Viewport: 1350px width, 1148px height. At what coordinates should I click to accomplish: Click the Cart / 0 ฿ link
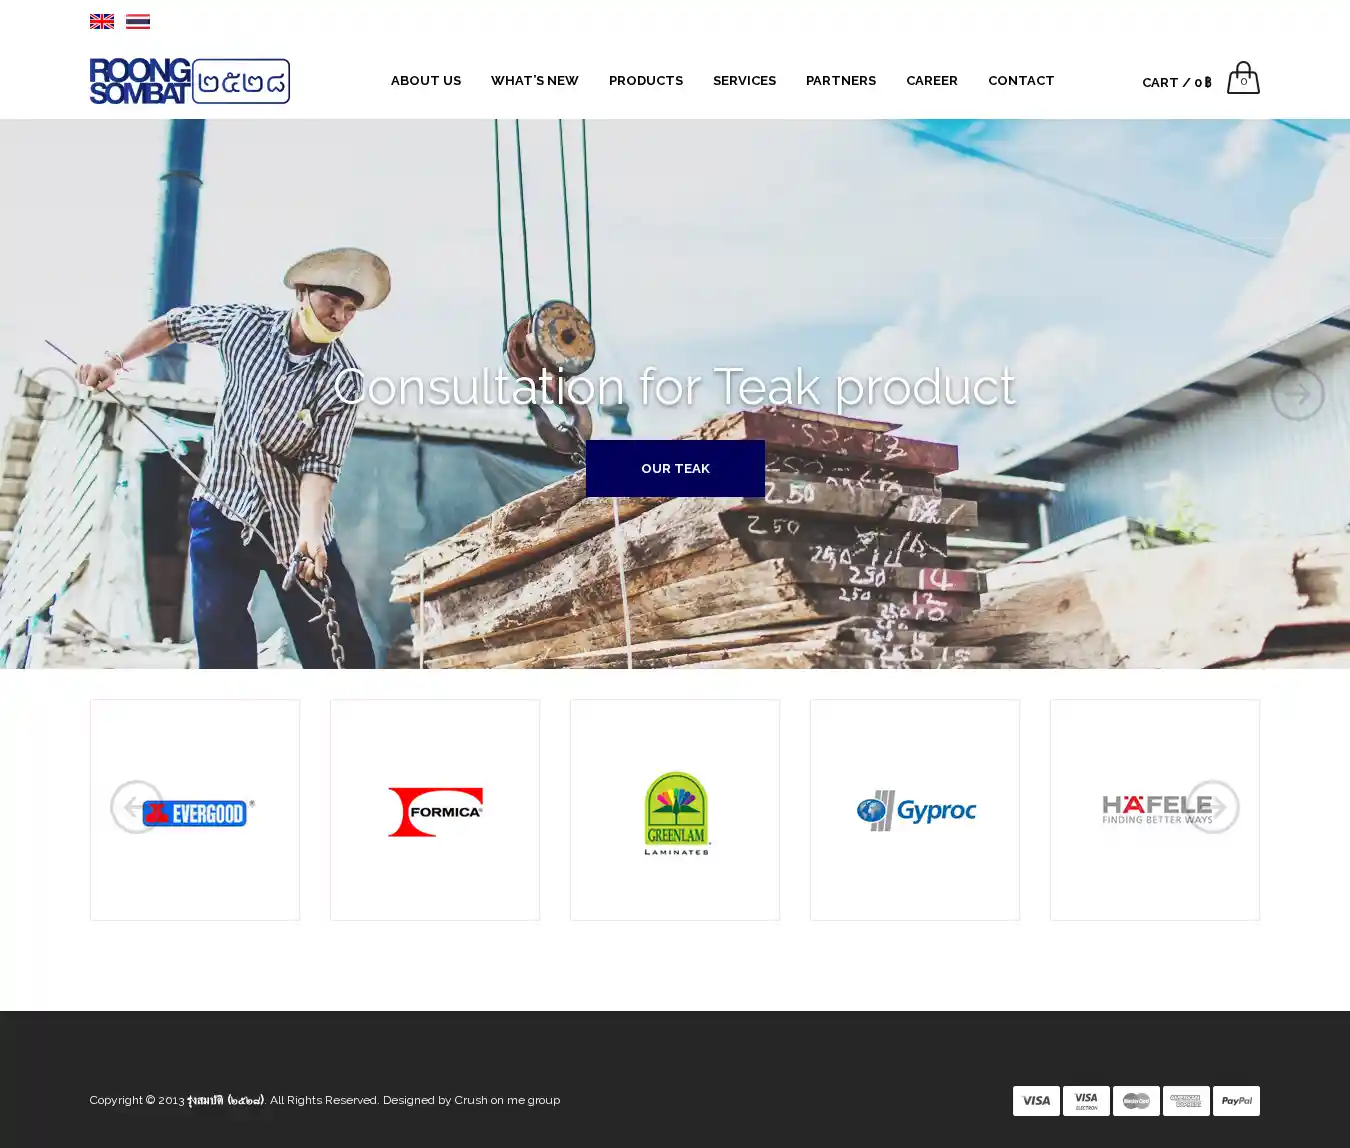[1176, 83]
